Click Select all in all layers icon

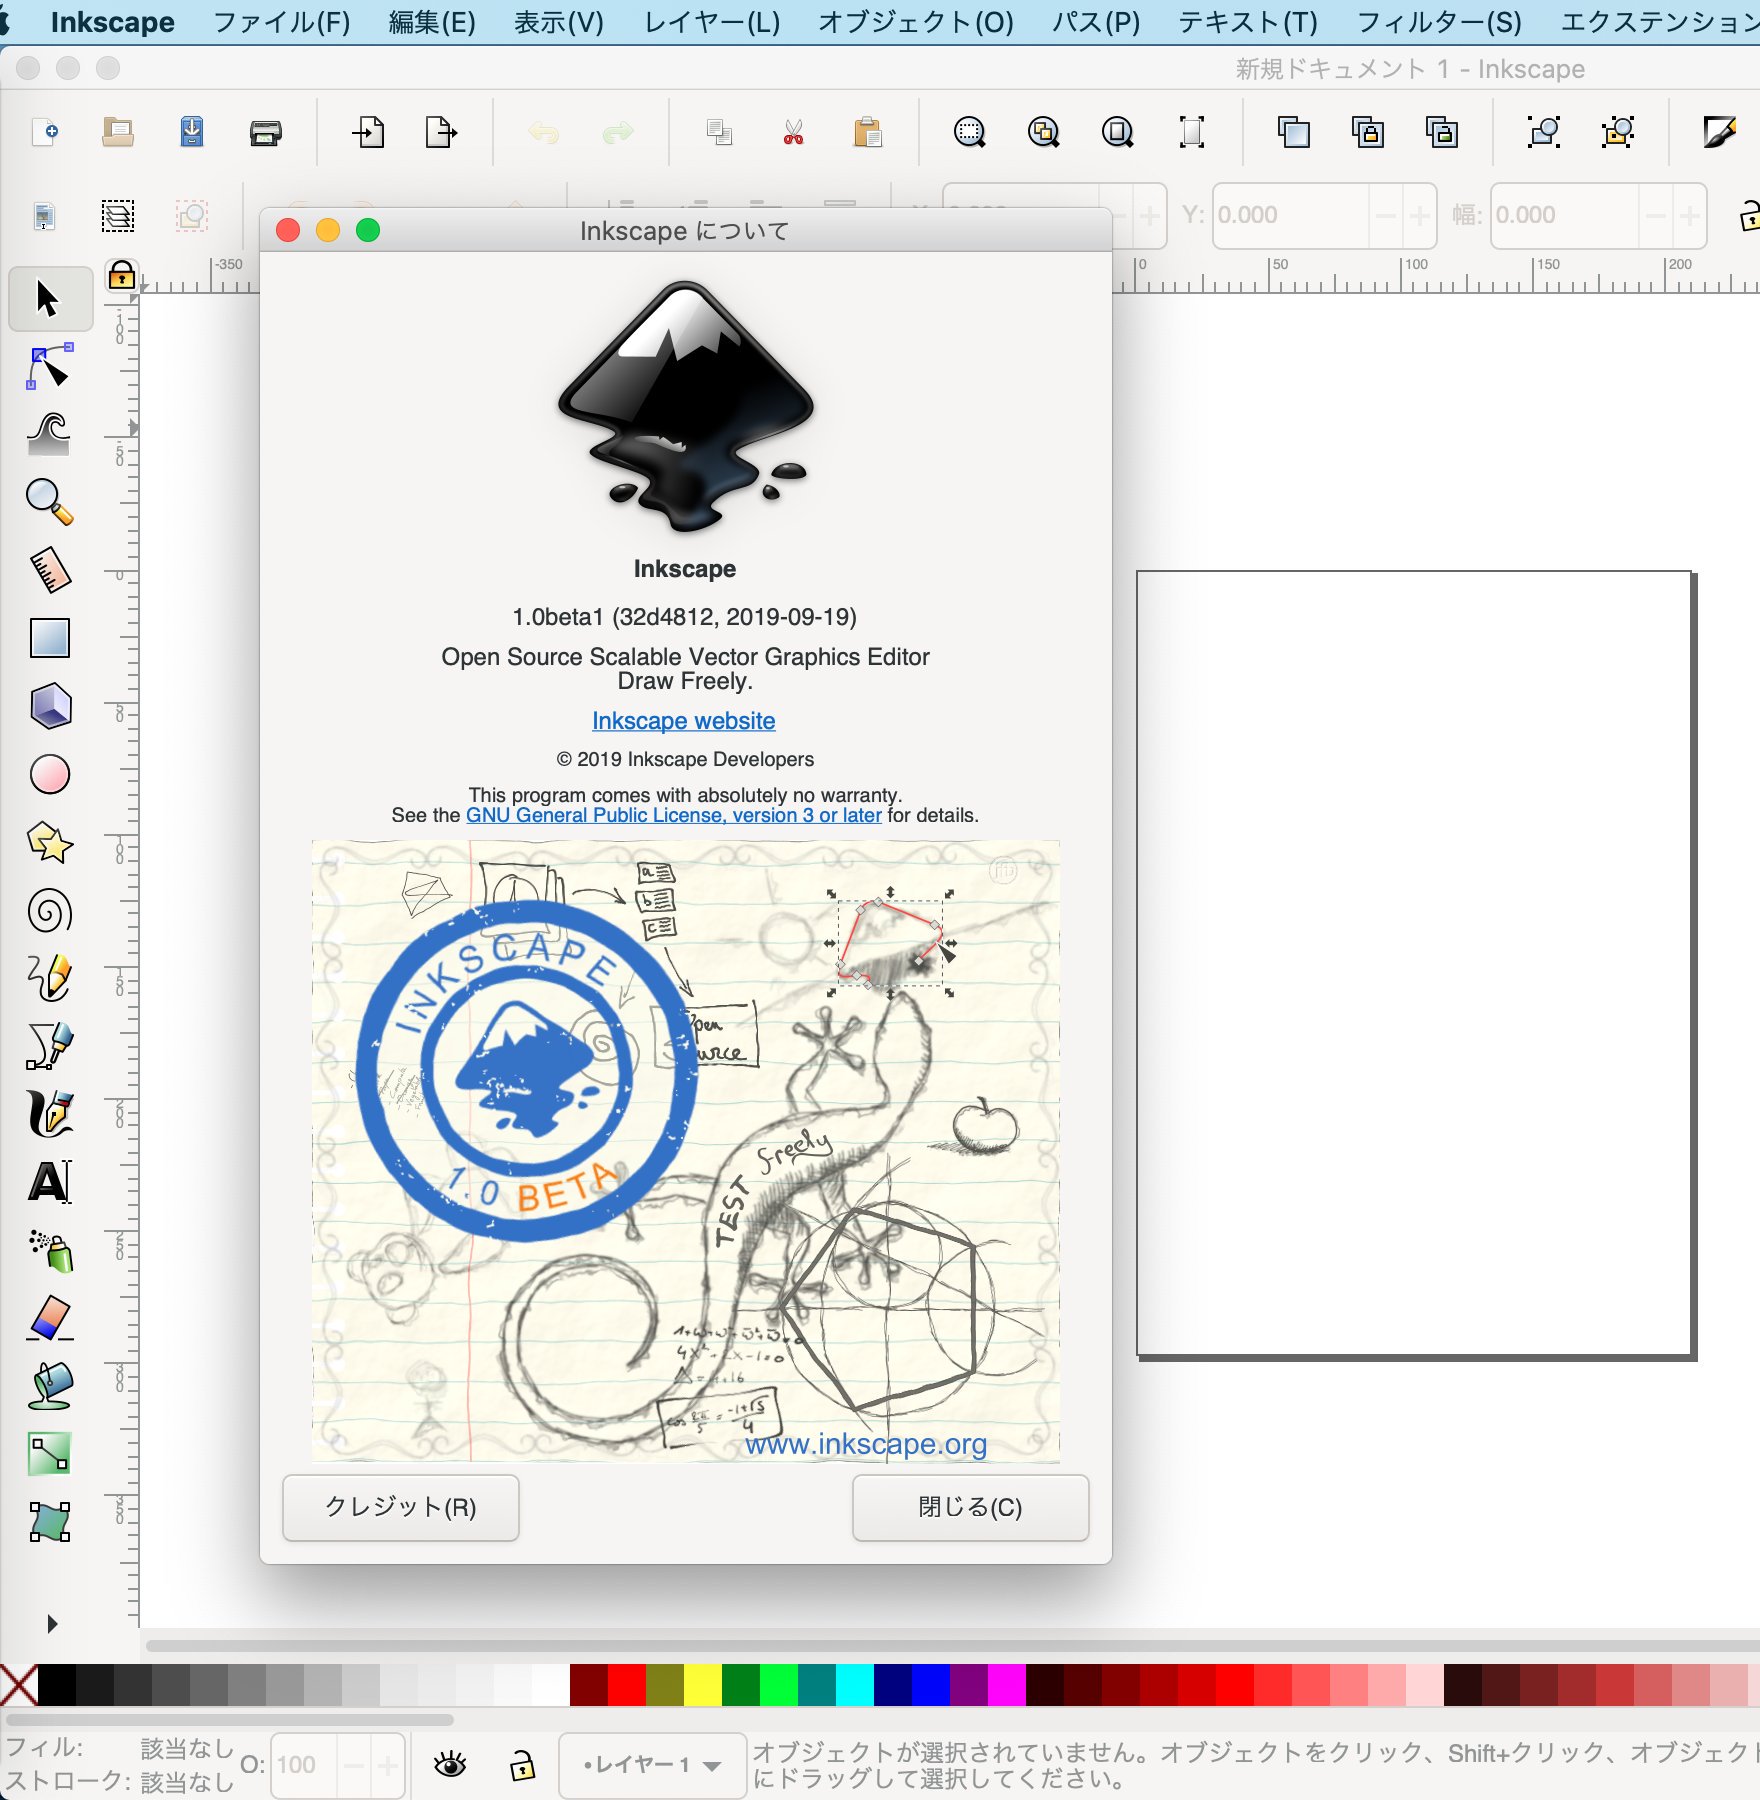[x=118, y=216]
